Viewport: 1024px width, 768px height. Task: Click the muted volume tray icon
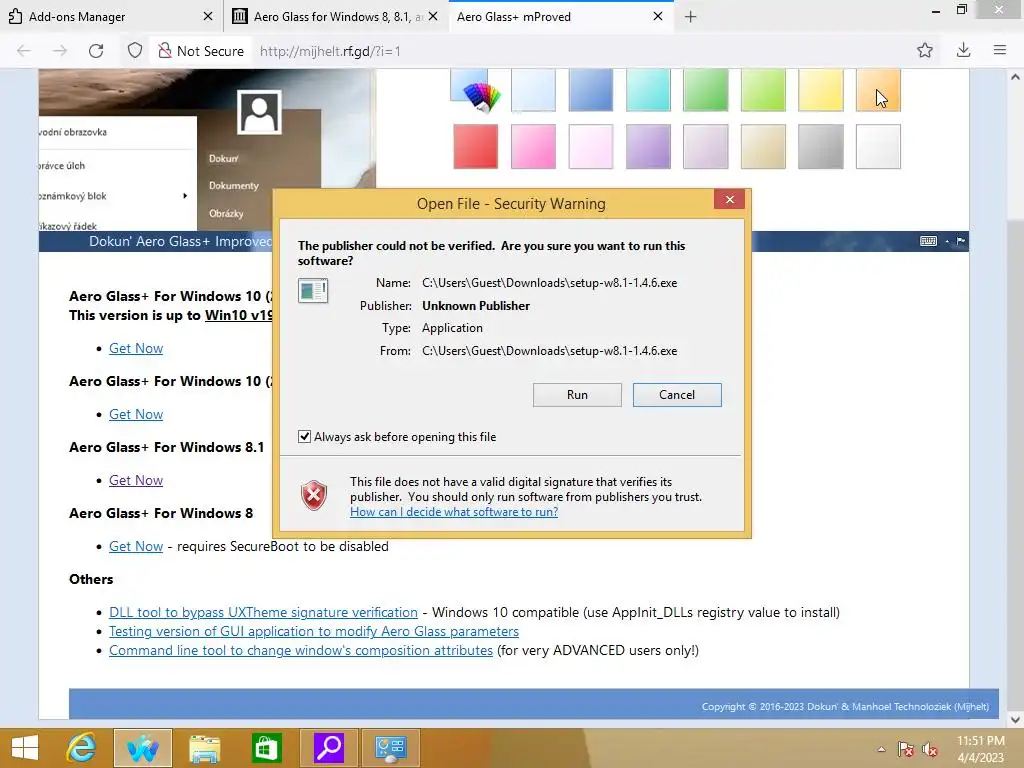tap(929, 749)
